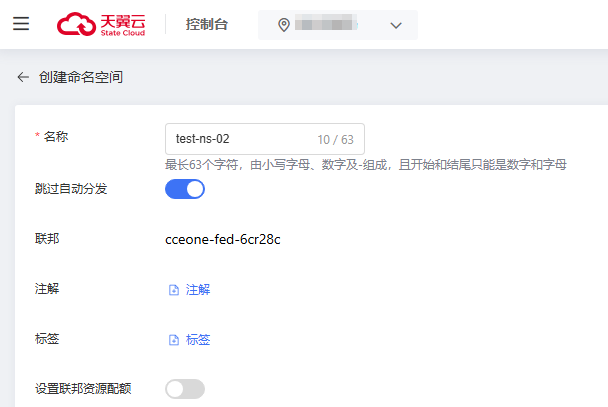Expand the region selector chevron

(395, 25)
